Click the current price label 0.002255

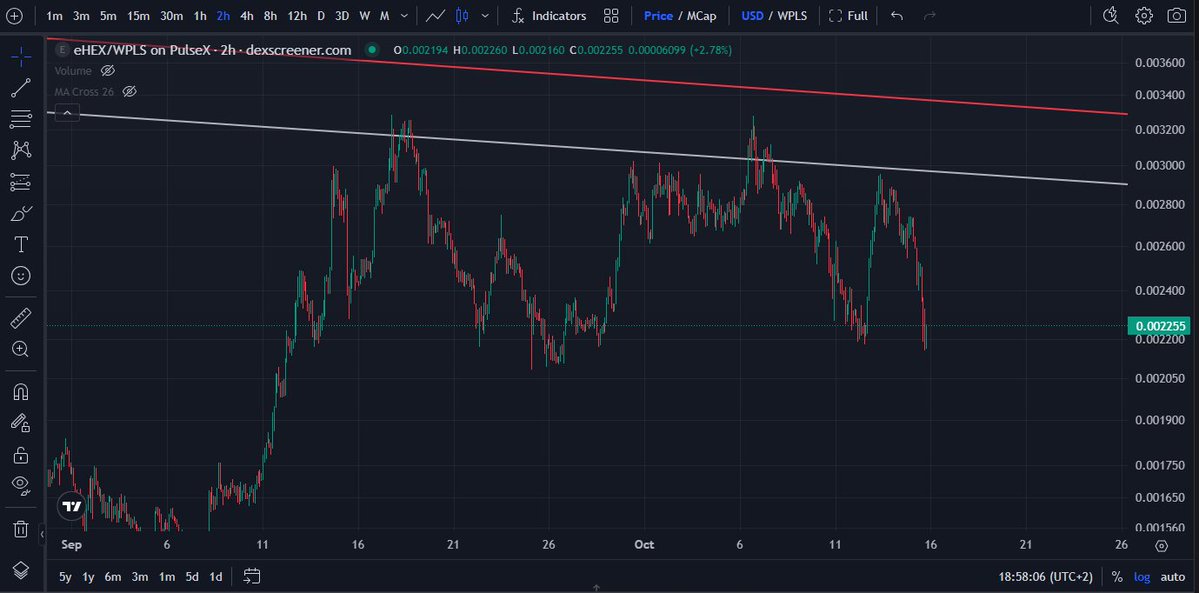point(1160,326)
